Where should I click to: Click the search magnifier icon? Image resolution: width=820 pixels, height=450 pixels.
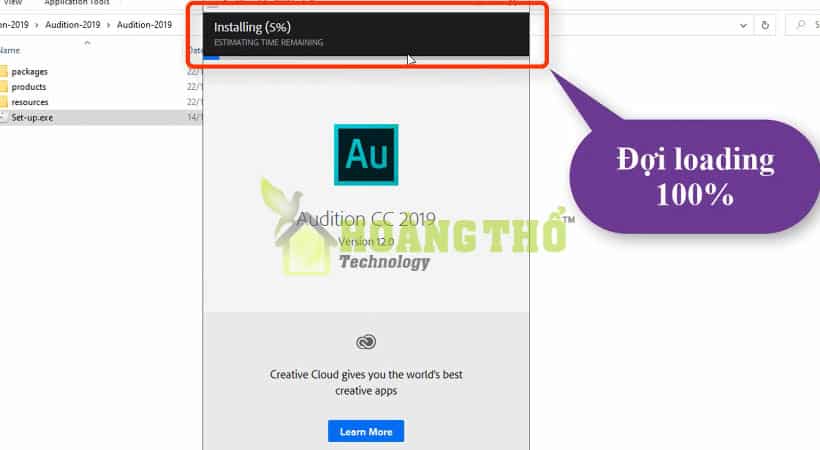(801, 25)
